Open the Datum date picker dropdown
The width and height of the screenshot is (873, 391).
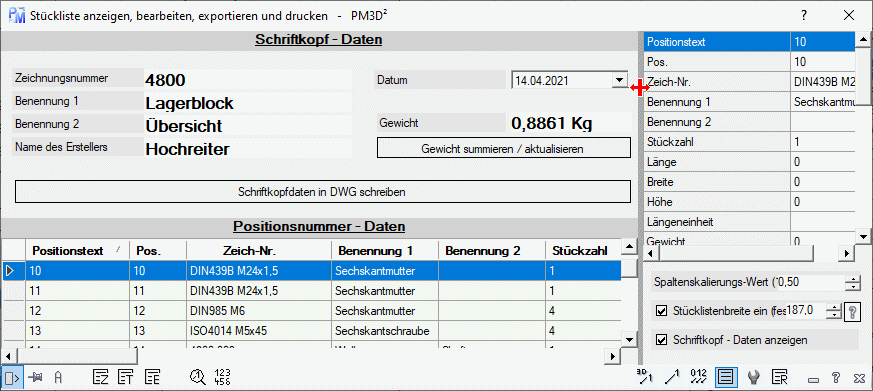click(619, 80)
